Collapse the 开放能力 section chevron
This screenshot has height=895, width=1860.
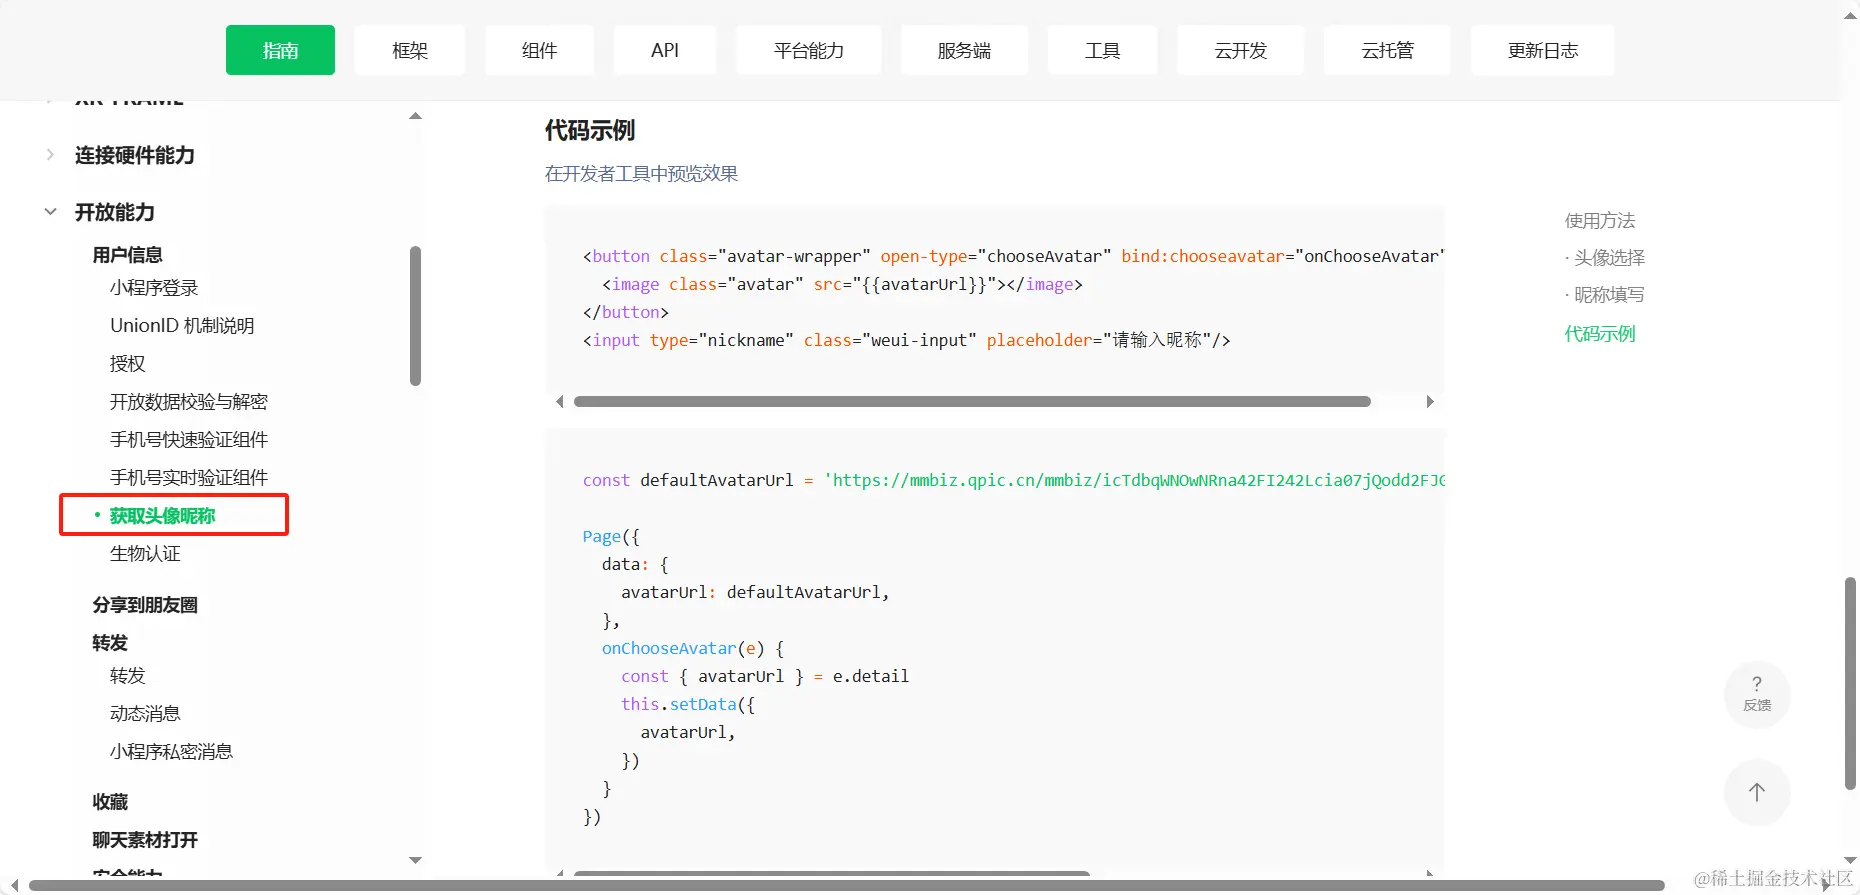[50, 211]
